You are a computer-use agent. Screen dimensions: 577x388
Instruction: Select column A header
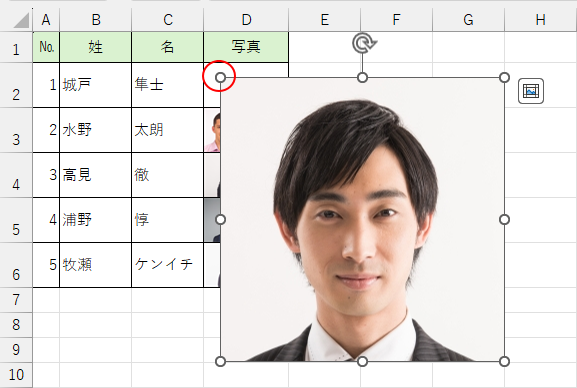(46, 20)
